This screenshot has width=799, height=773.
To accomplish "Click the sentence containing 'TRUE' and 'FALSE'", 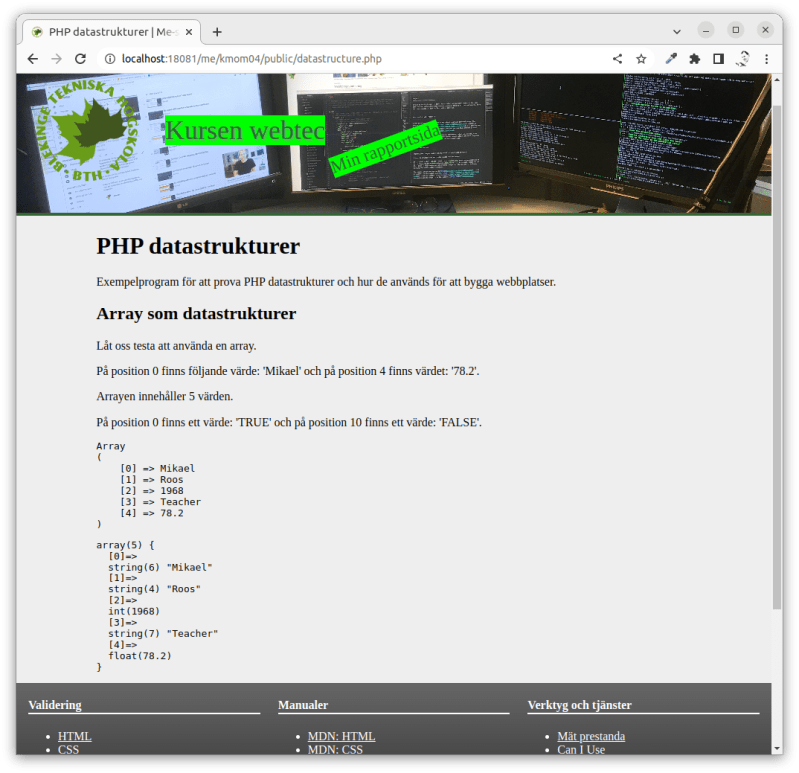I will (289, 422).
